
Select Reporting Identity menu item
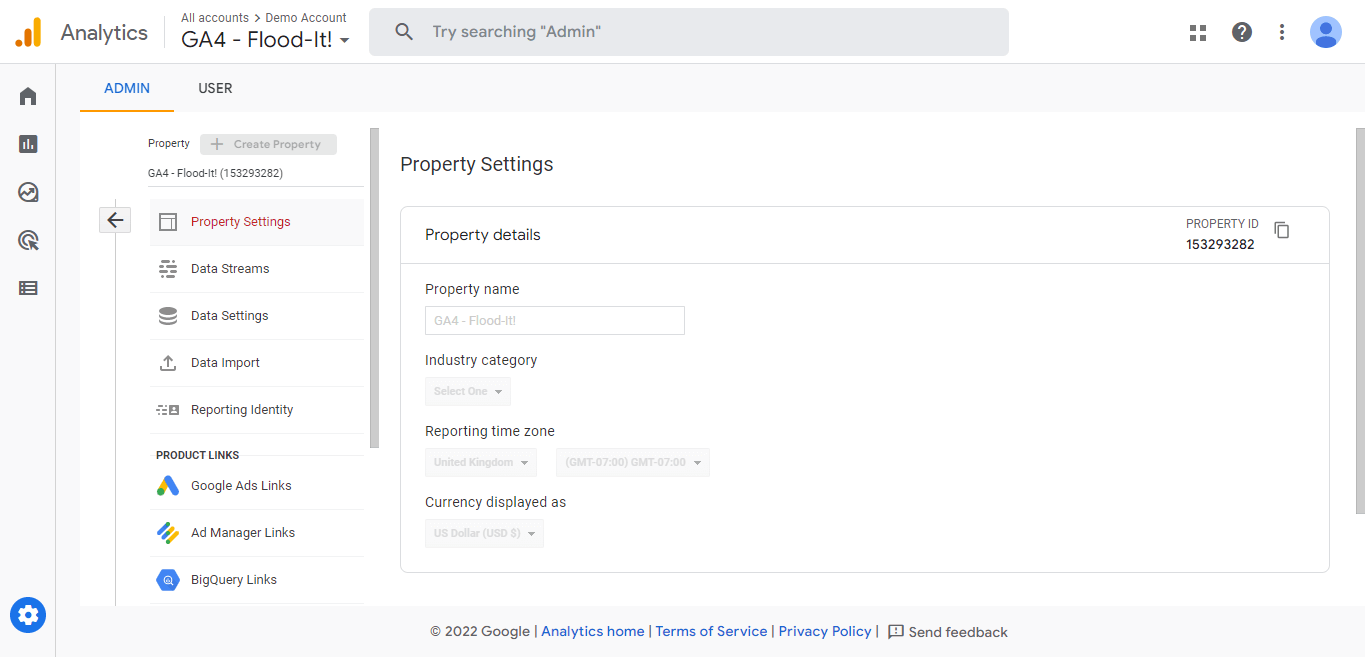point(257,410)
